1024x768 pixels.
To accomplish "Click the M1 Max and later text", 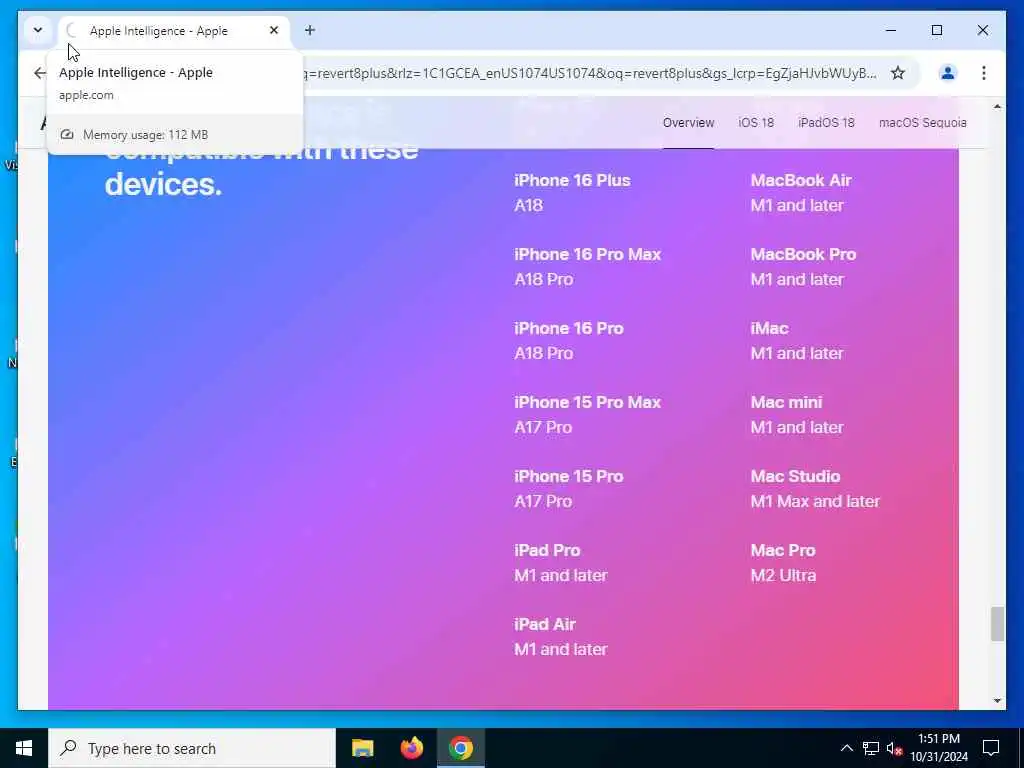I will click(x=815, y=502).
